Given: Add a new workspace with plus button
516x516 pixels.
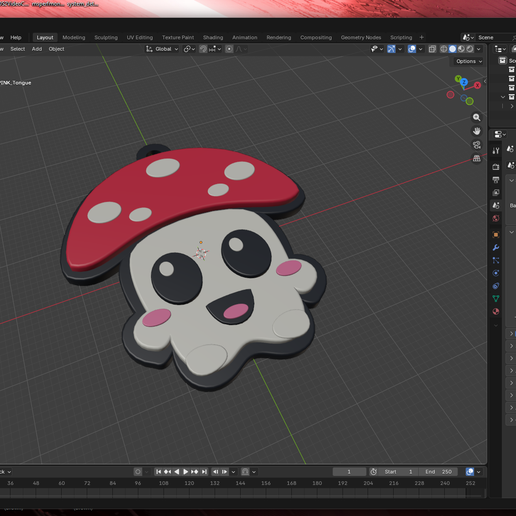Looking at the screenshot, I should click(422, 37).
